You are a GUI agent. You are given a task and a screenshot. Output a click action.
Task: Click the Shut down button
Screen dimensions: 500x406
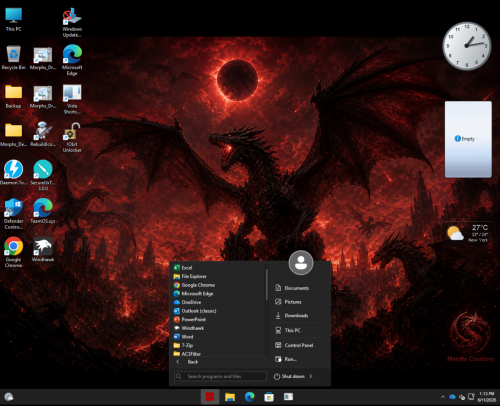[x=289, y=376]
